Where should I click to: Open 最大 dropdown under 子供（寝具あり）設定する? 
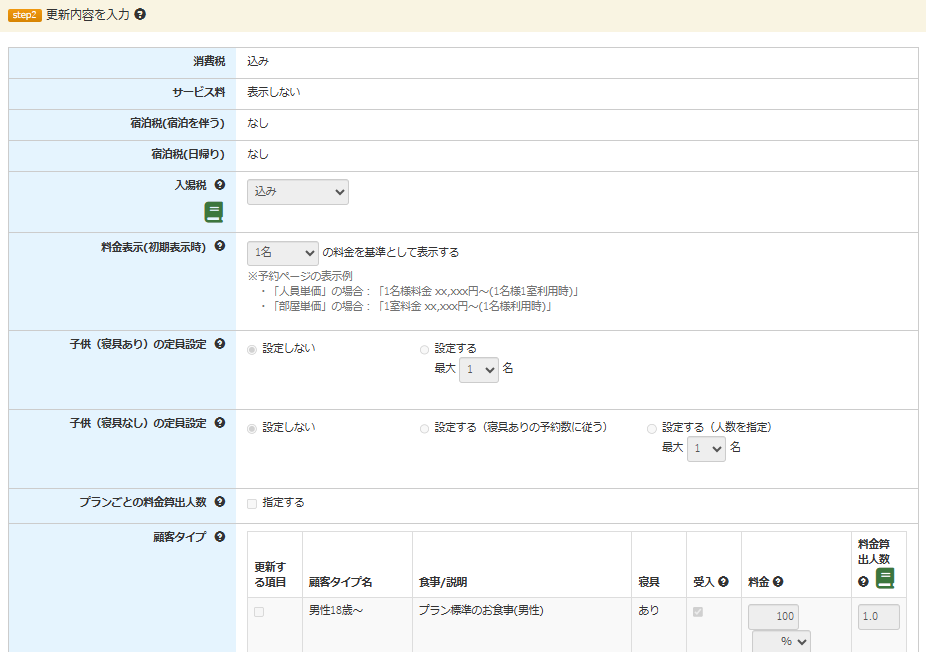tap(479, 370)
